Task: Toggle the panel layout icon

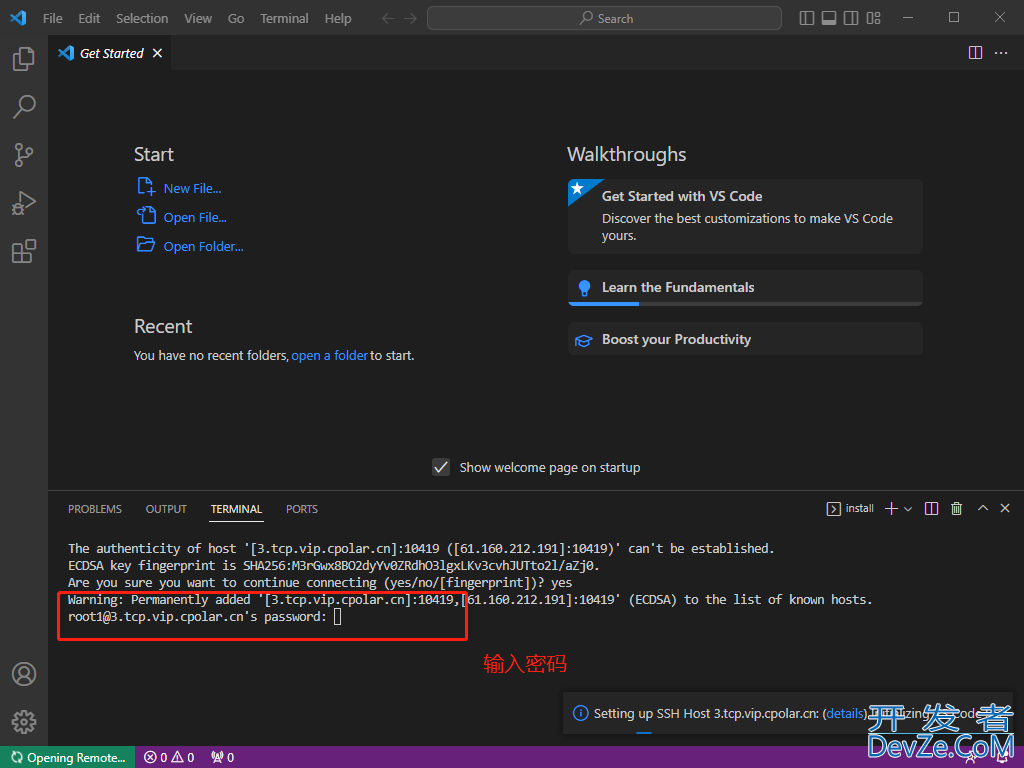Action: coord(829,18)
